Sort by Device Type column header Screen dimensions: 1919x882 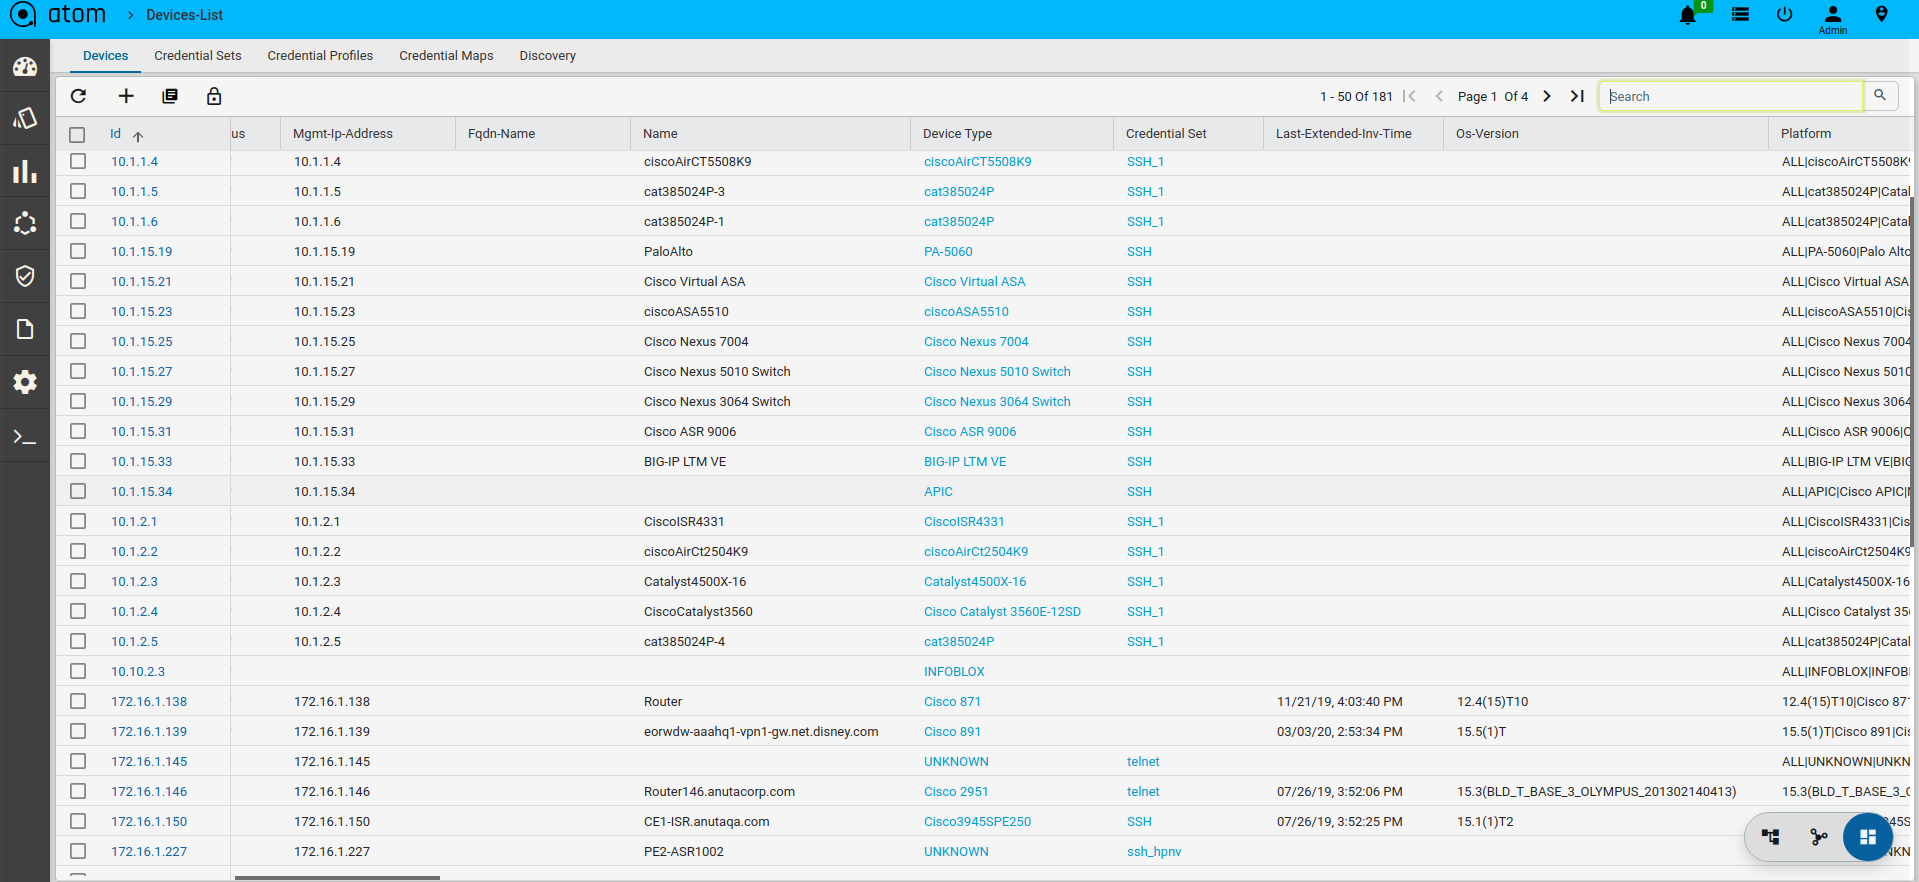point(957,133)
